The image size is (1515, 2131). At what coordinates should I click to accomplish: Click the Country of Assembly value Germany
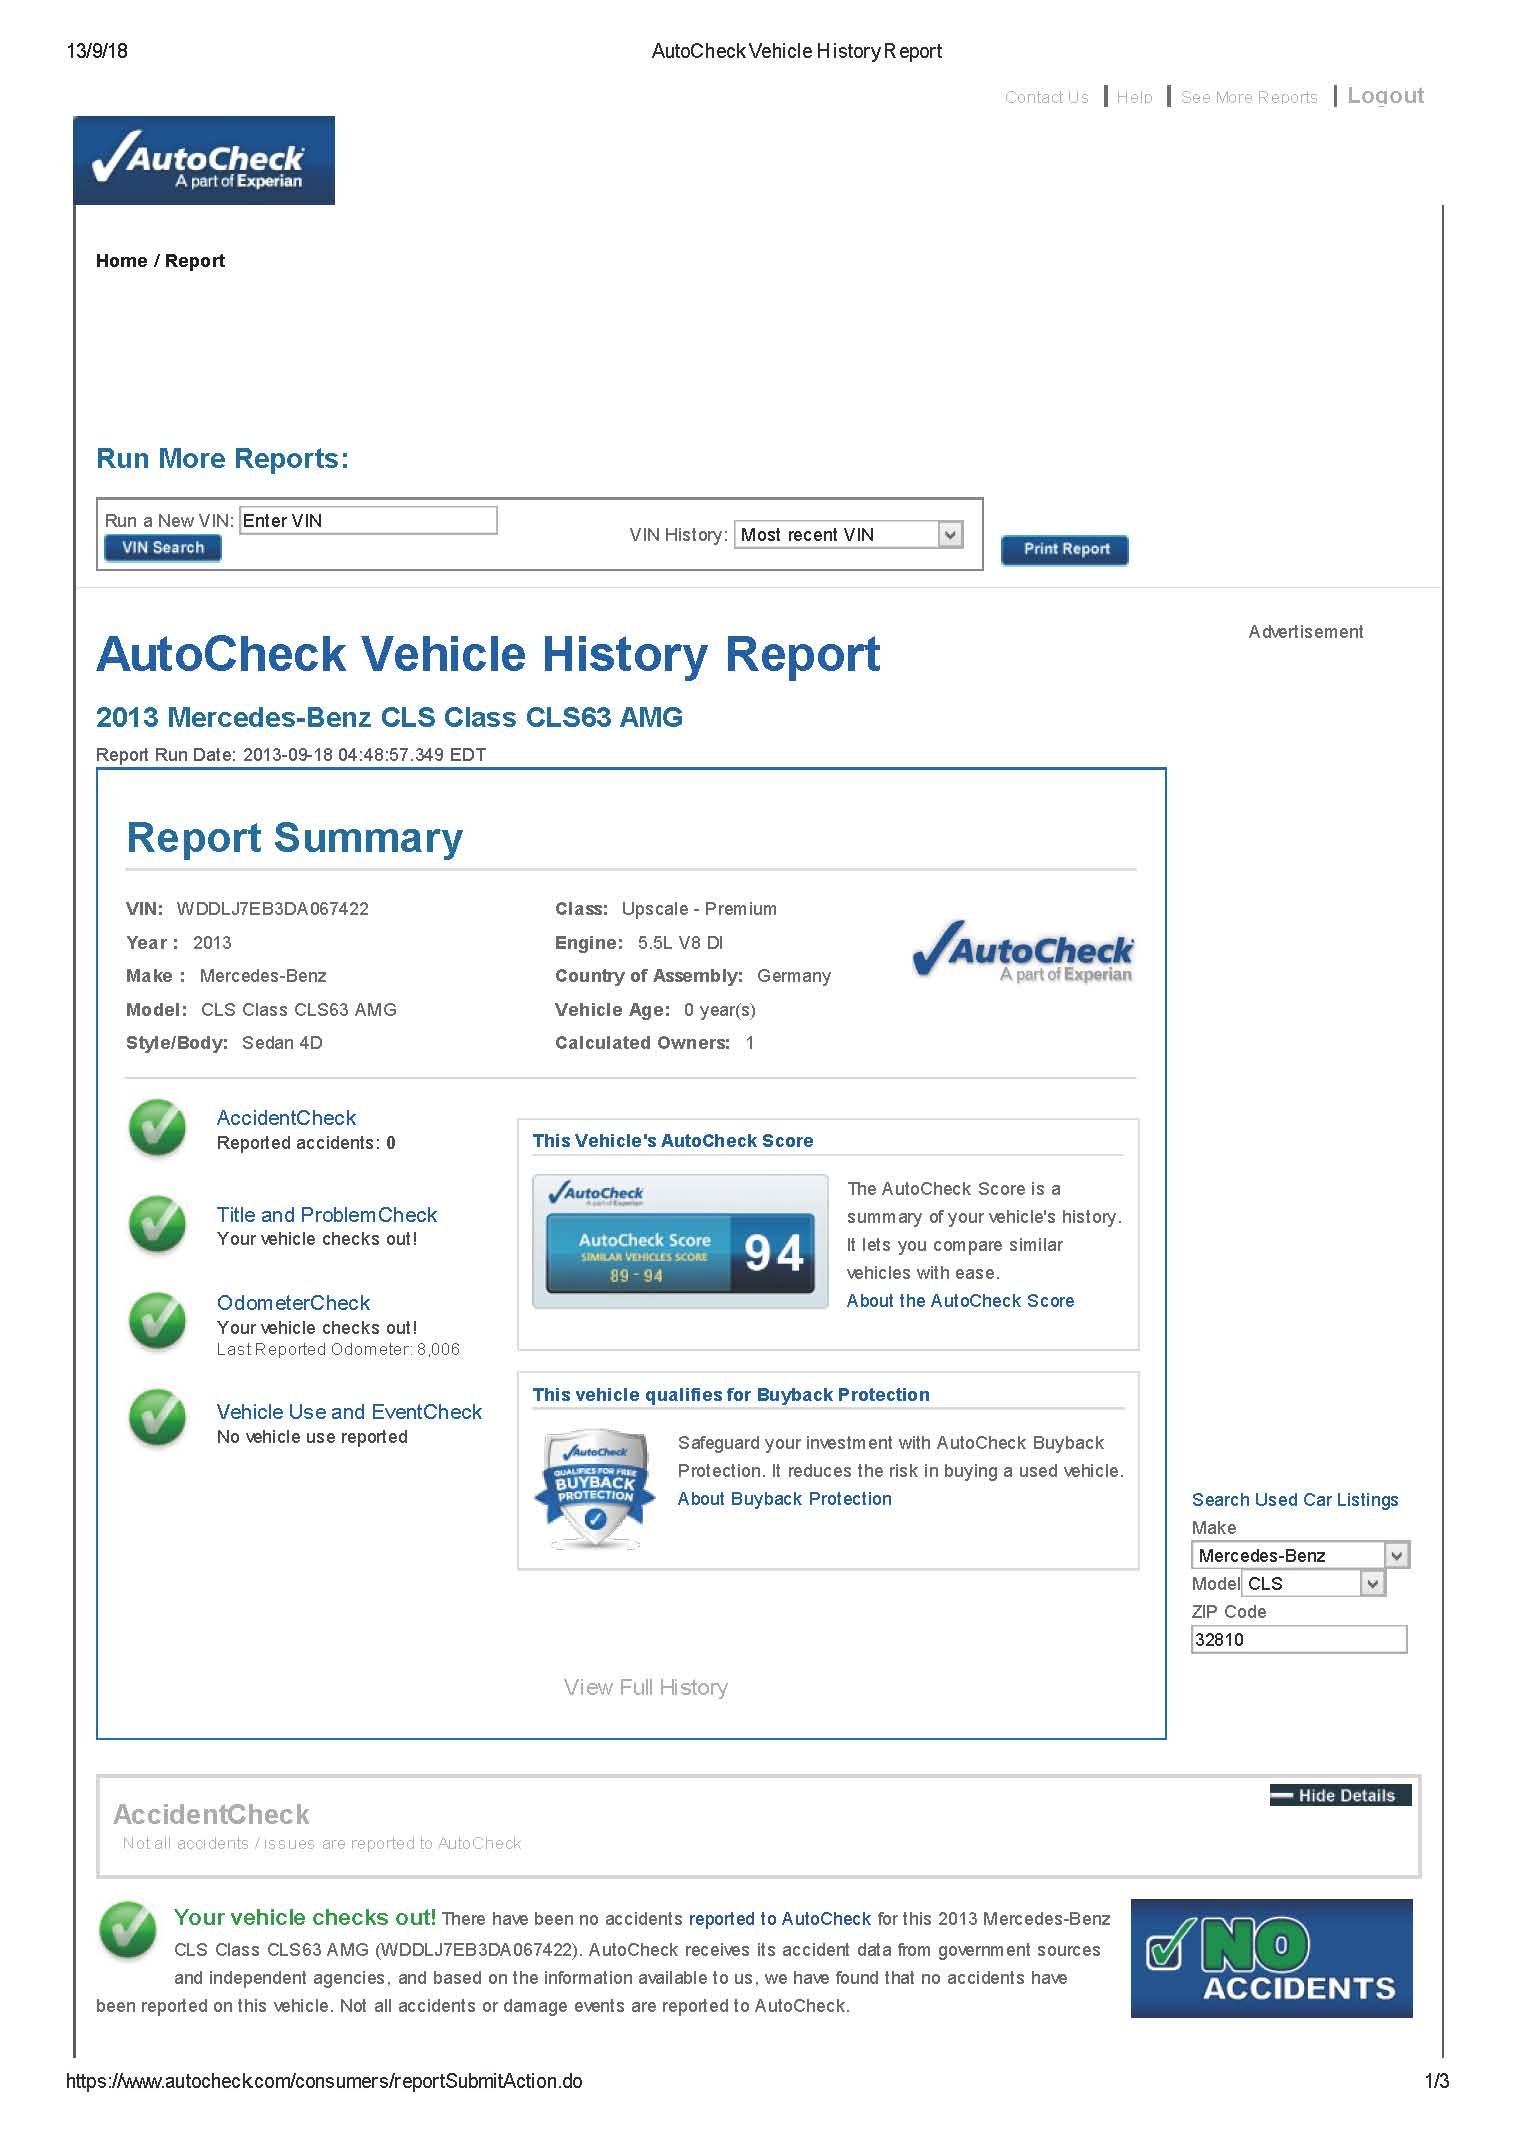coord(794,976)
